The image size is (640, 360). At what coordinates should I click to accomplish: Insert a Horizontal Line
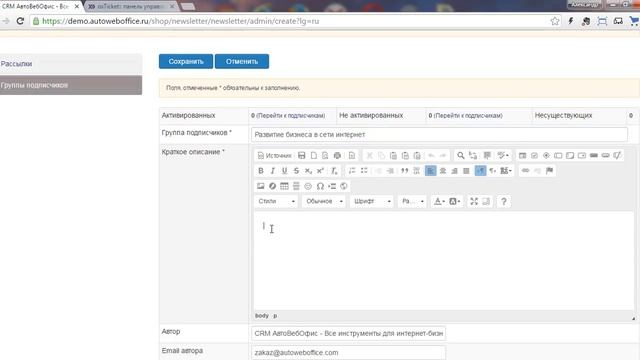pos(296,186)
